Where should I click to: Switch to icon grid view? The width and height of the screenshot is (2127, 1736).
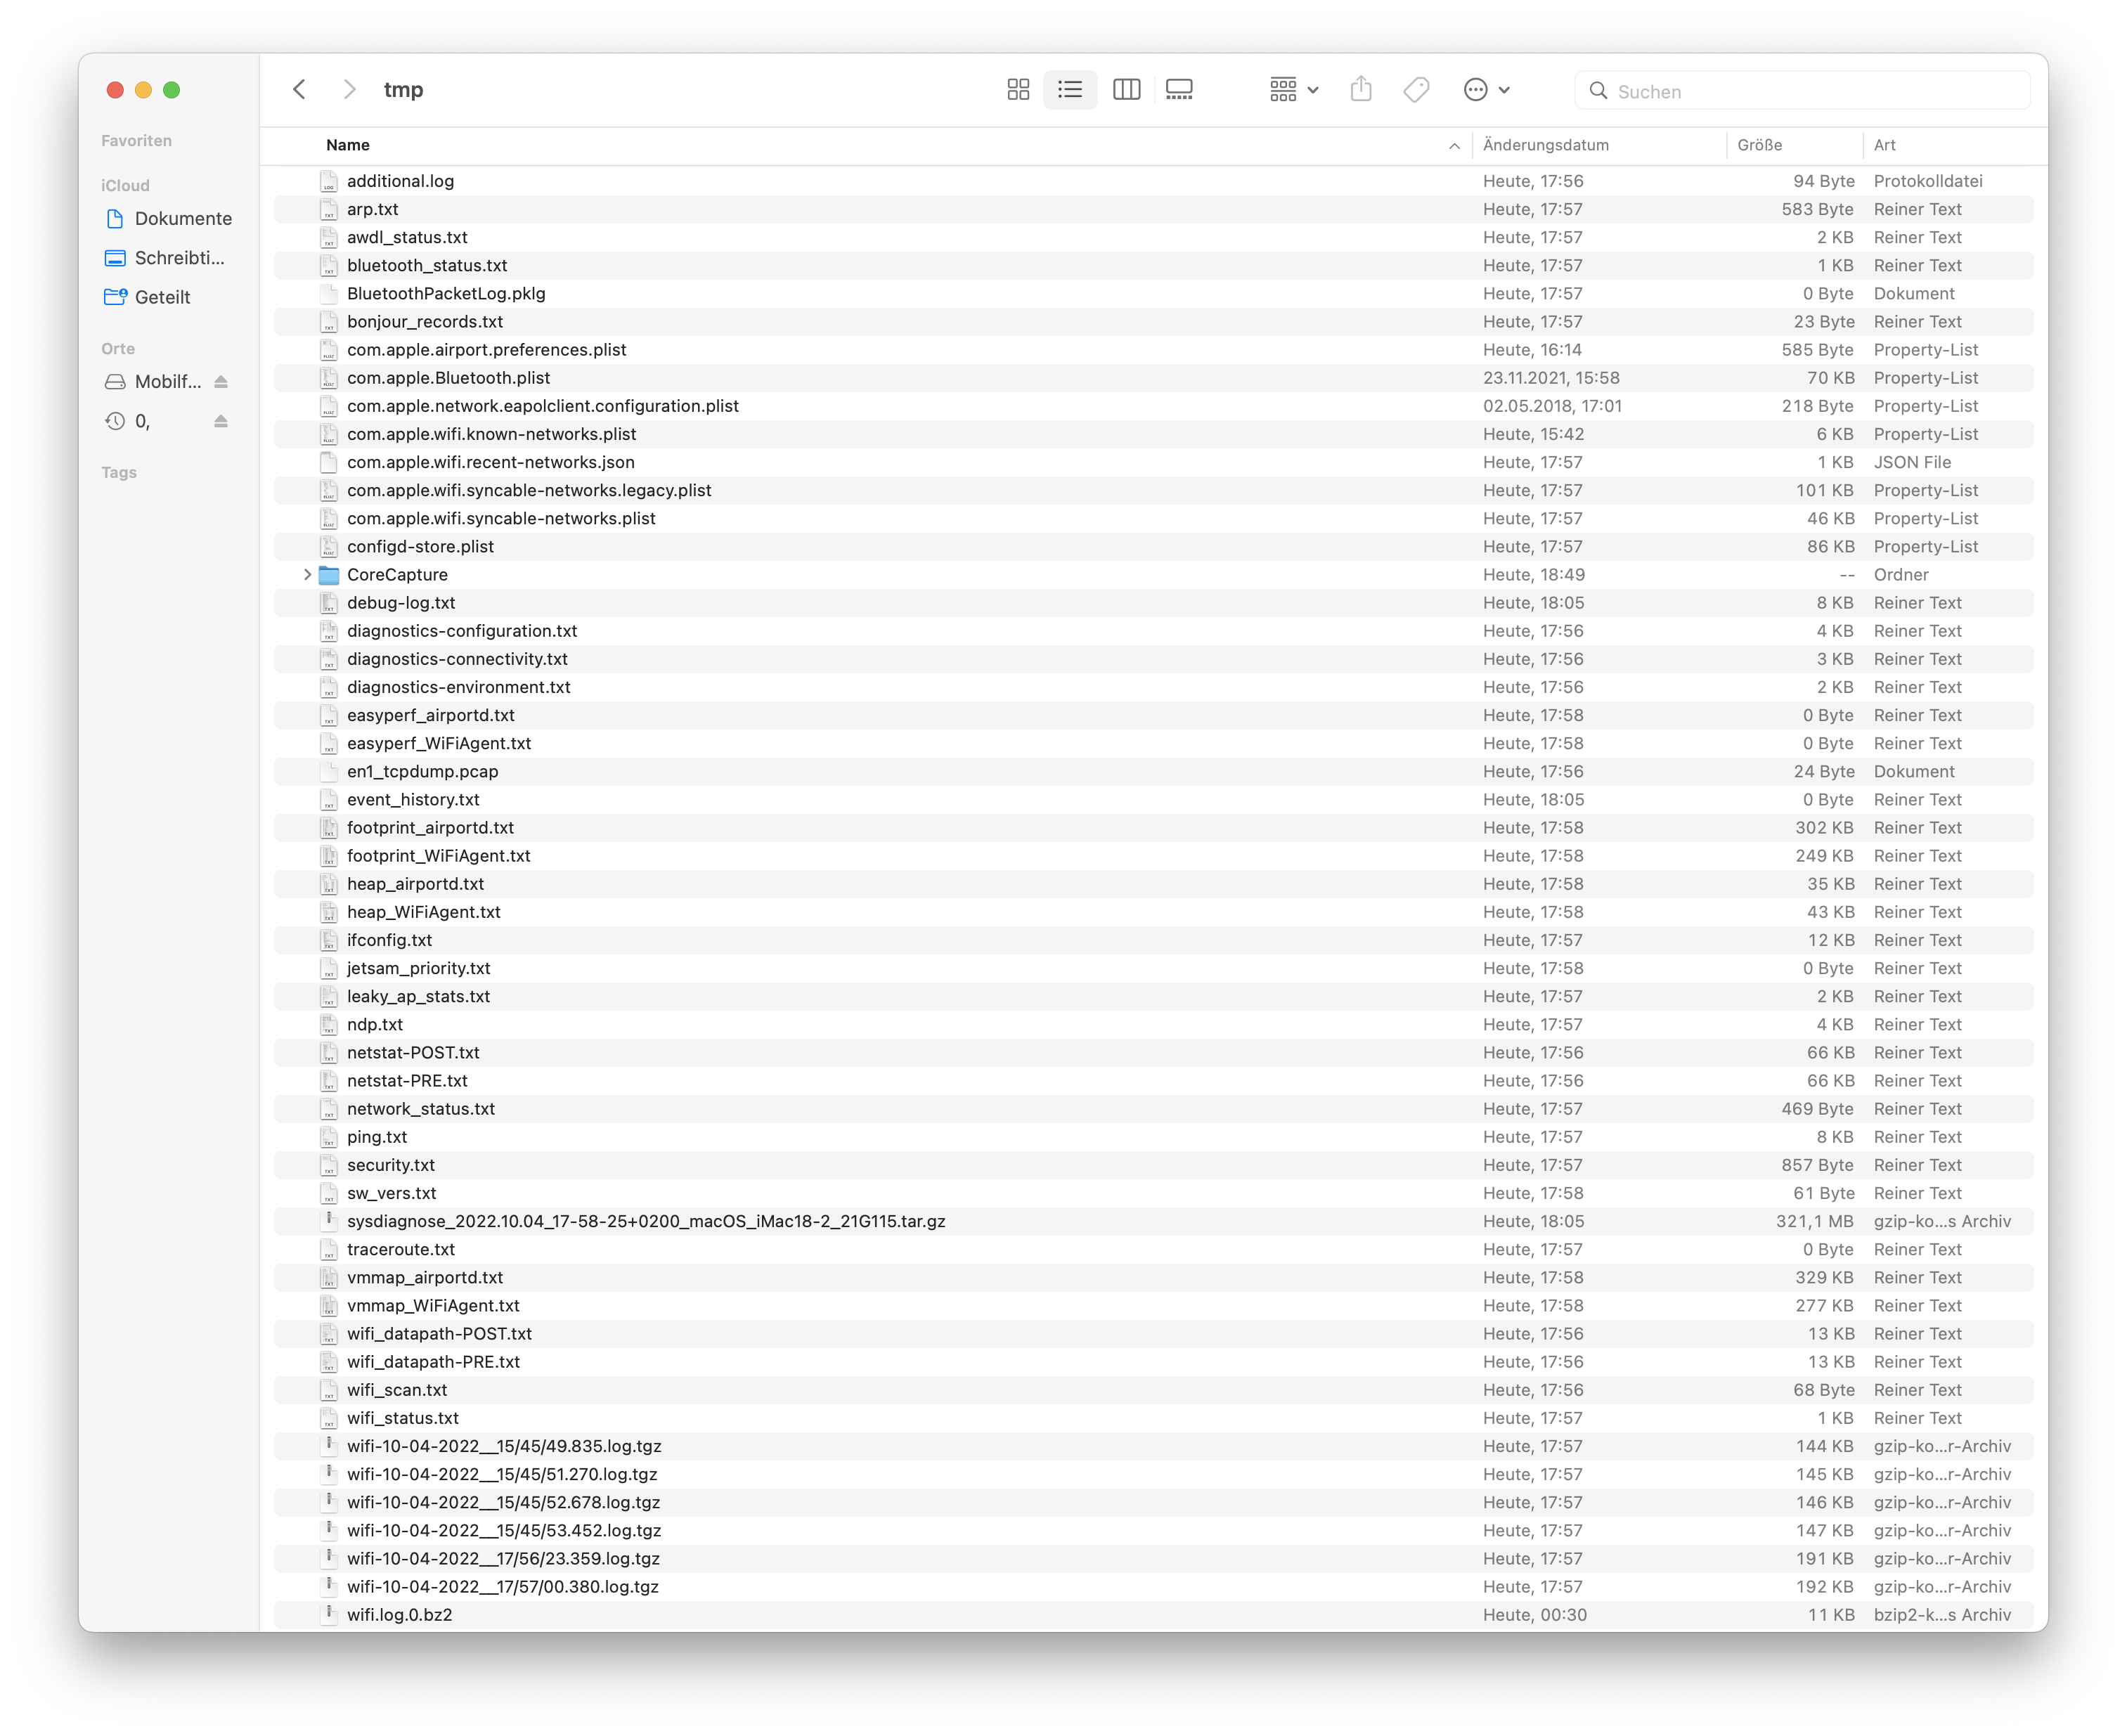click(1018, 90)
